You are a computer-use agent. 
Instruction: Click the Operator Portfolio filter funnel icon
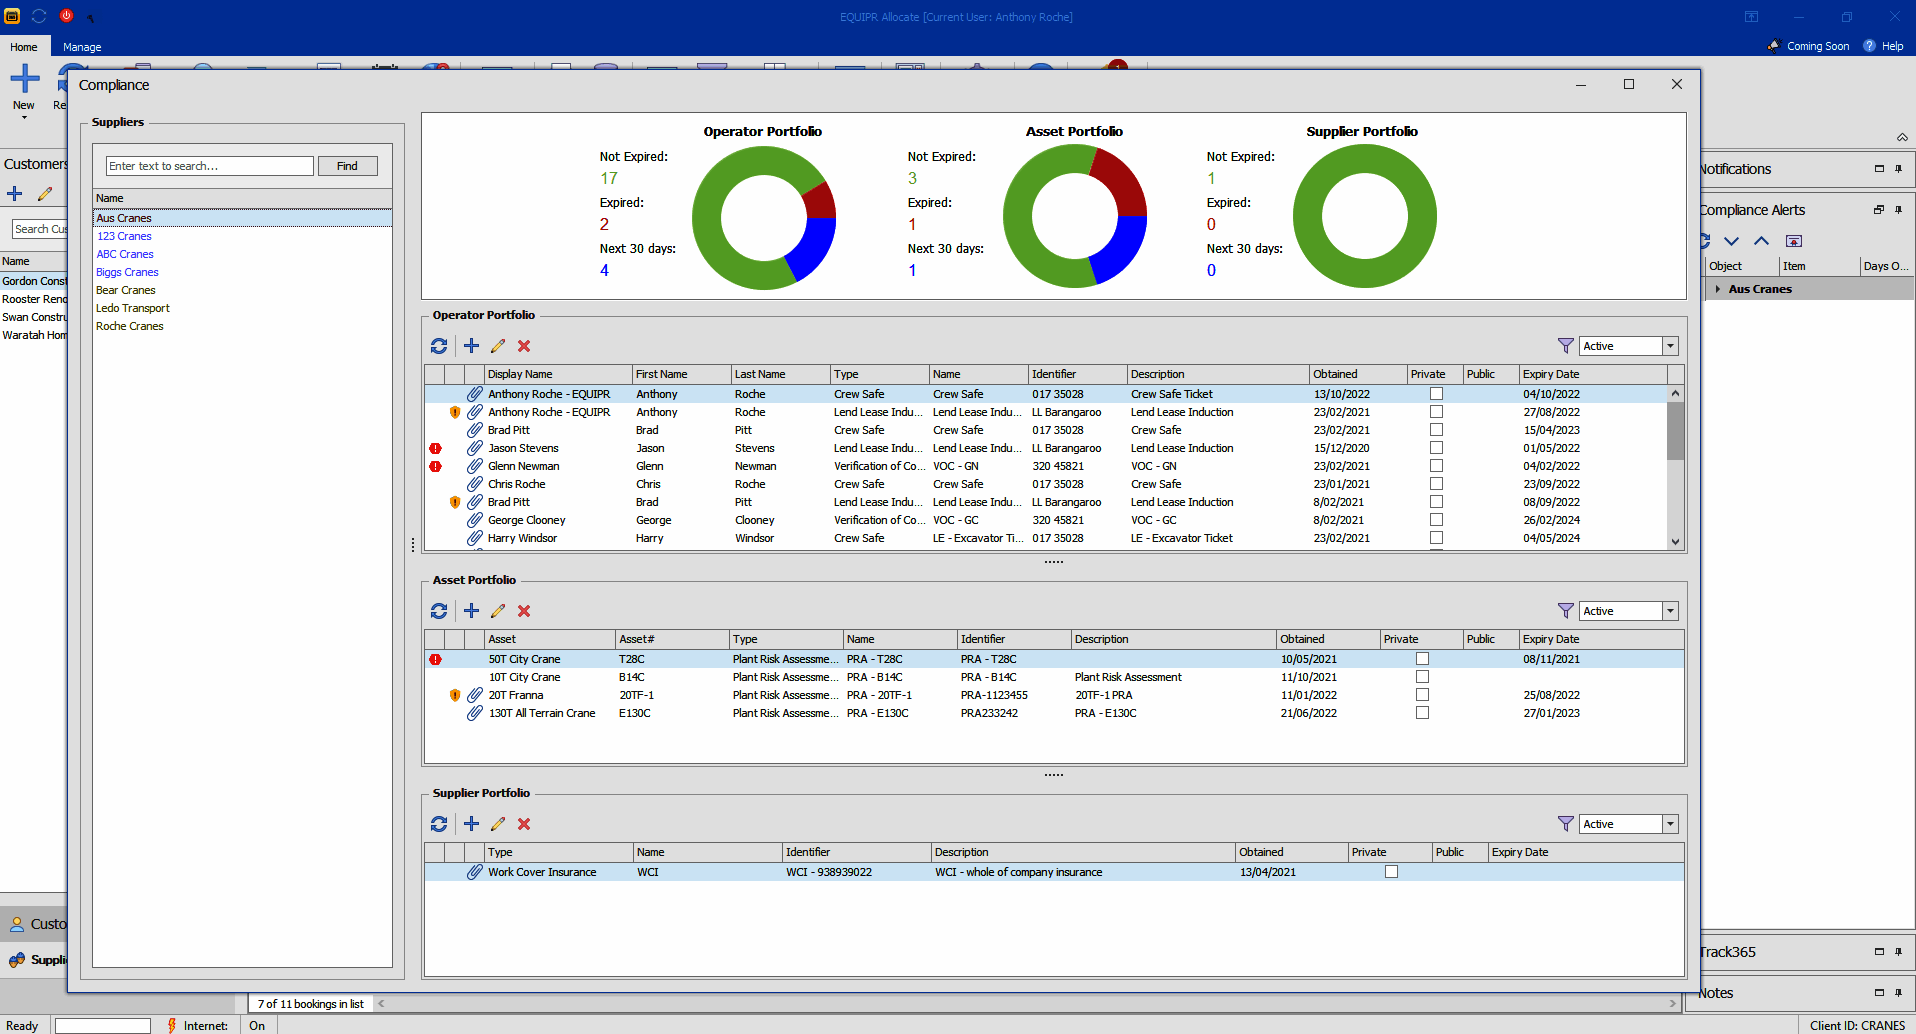(x=1565, y=346)
